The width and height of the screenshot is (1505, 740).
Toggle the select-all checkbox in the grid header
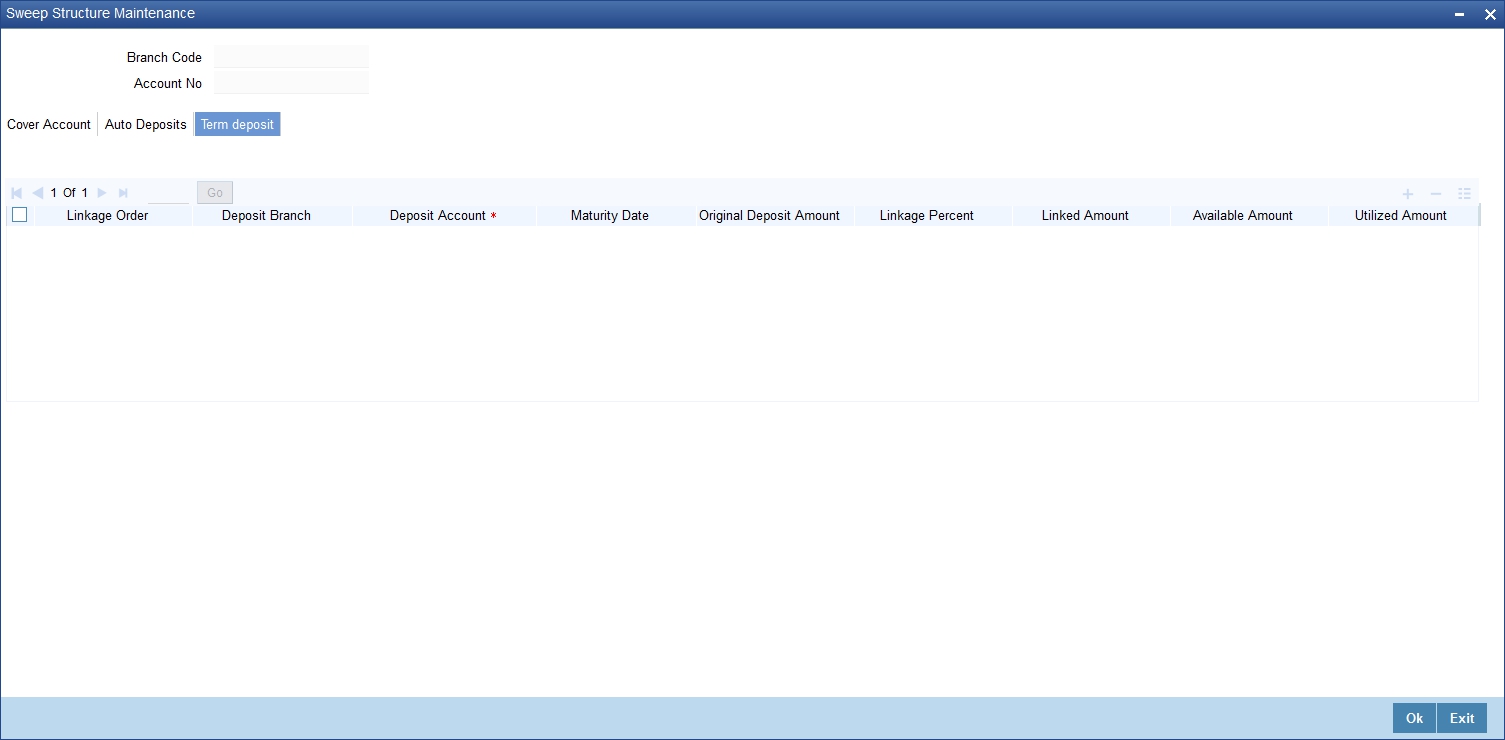coord(19,214)
